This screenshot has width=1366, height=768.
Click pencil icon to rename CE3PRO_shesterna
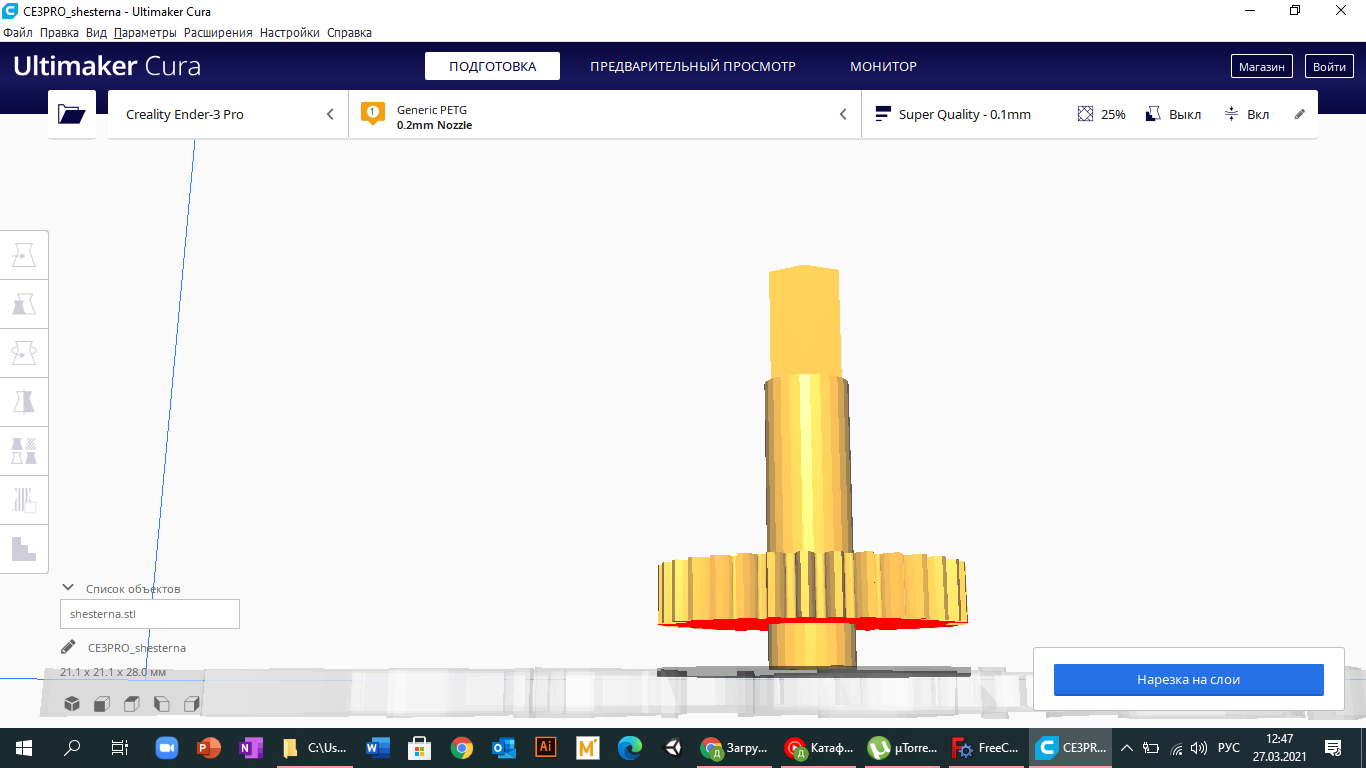click(68, 647)
